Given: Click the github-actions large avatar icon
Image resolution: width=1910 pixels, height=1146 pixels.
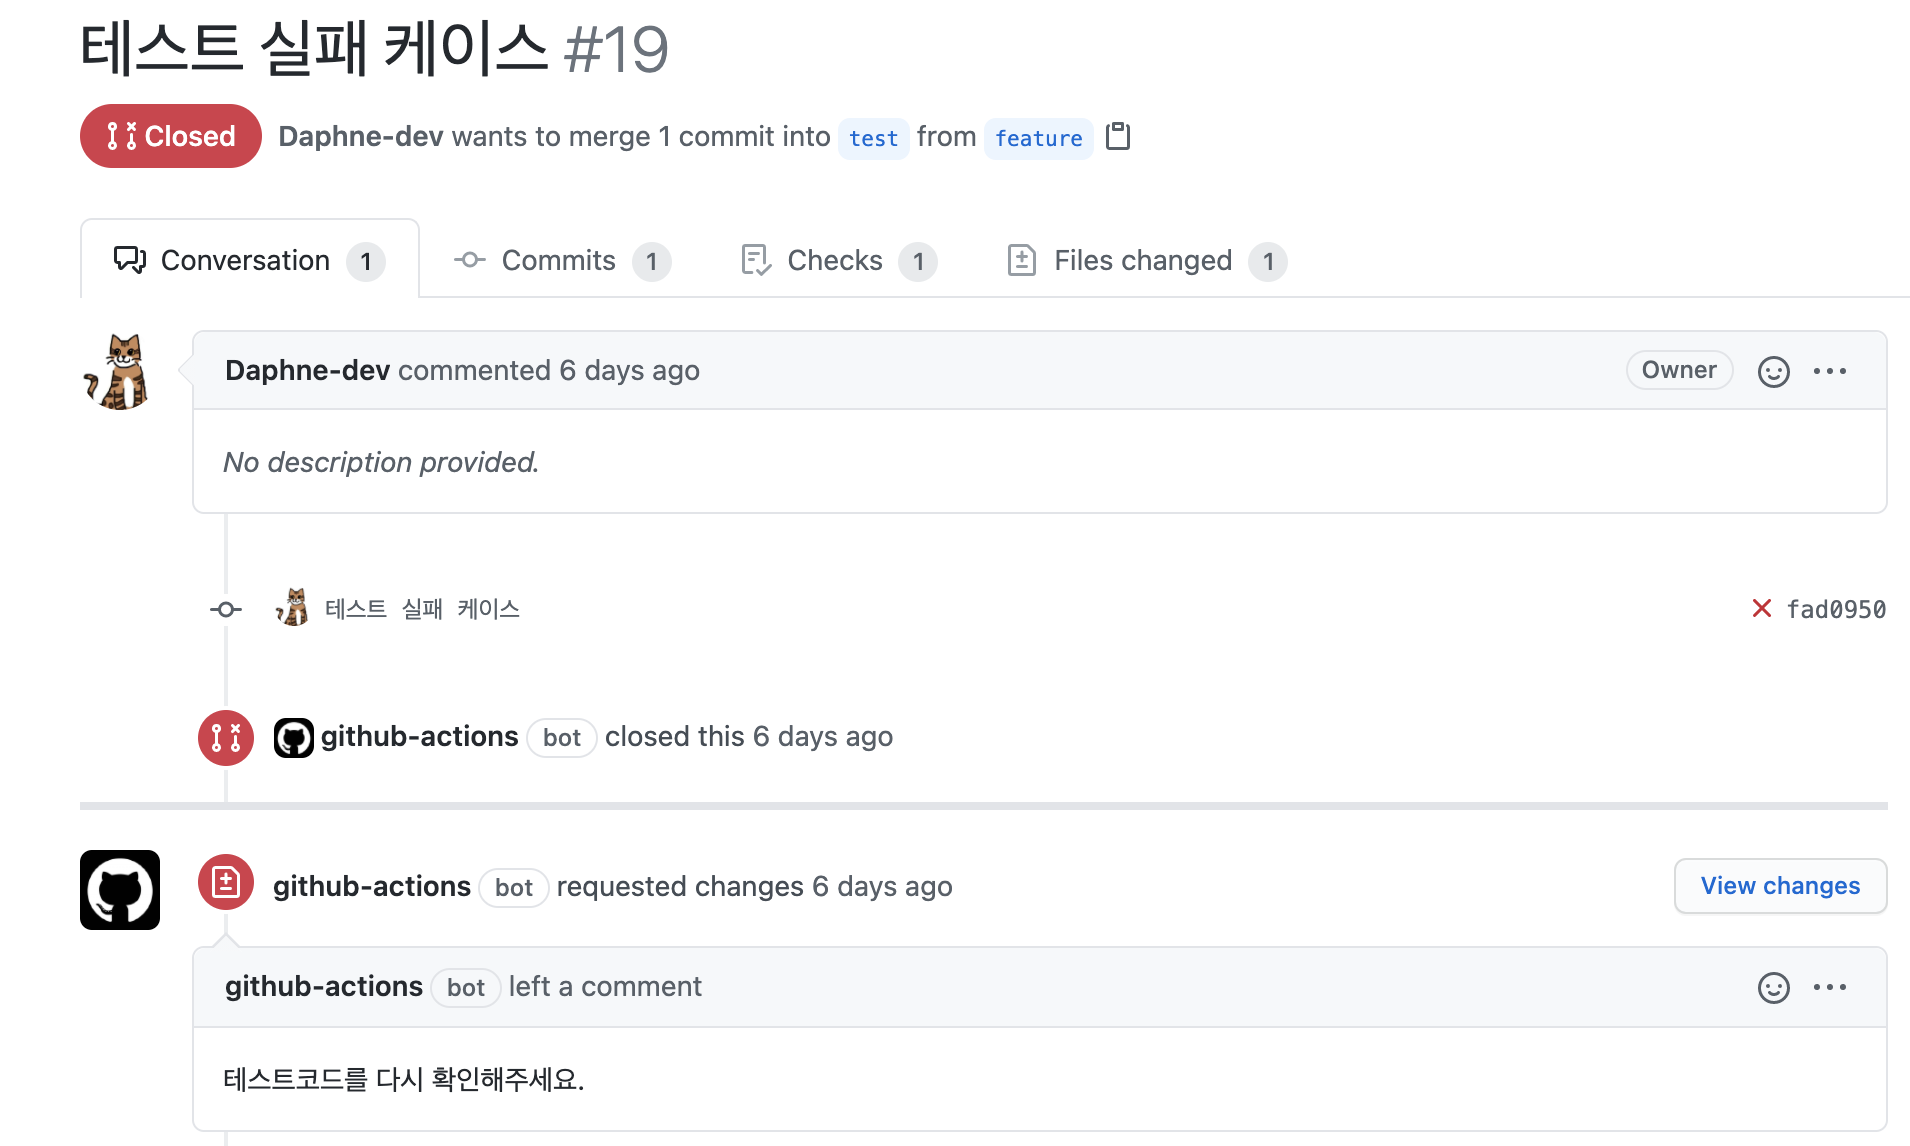Looking at the screenshot, I should [x=120, y=889].
